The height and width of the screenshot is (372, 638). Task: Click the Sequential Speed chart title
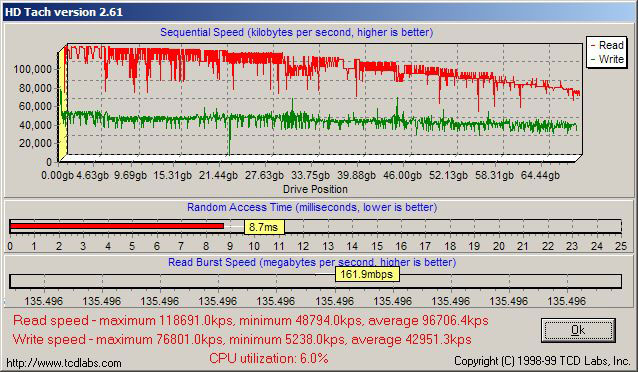(296, 32)
